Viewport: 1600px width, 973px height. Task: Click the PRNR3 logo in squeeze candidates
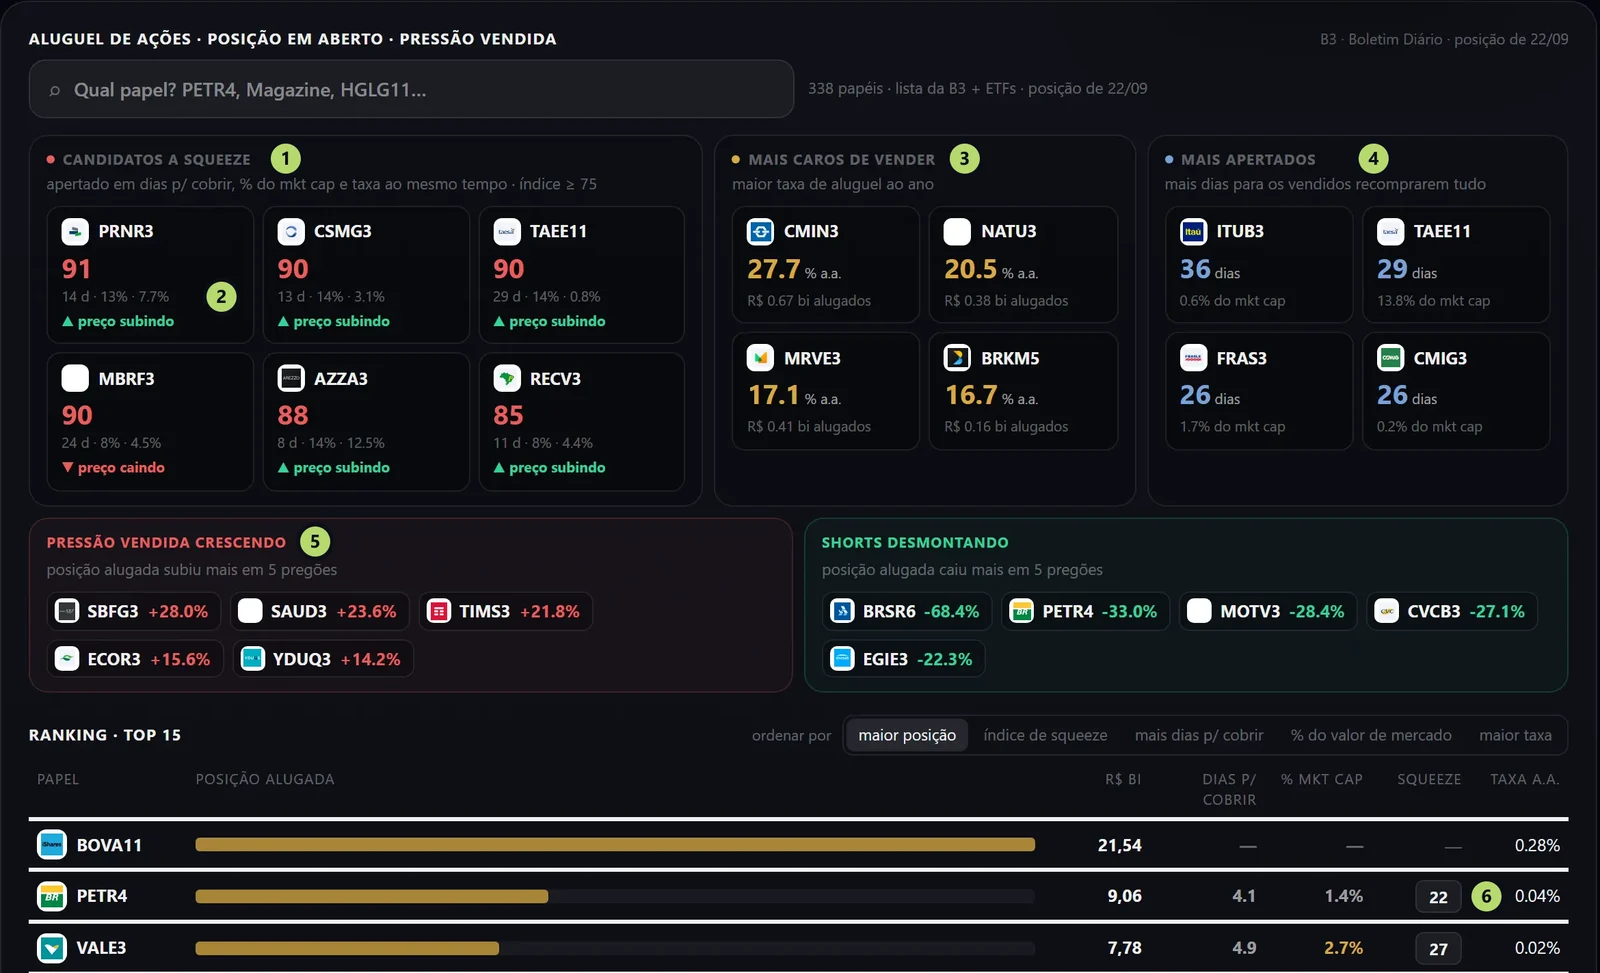(x=75, y=231)
